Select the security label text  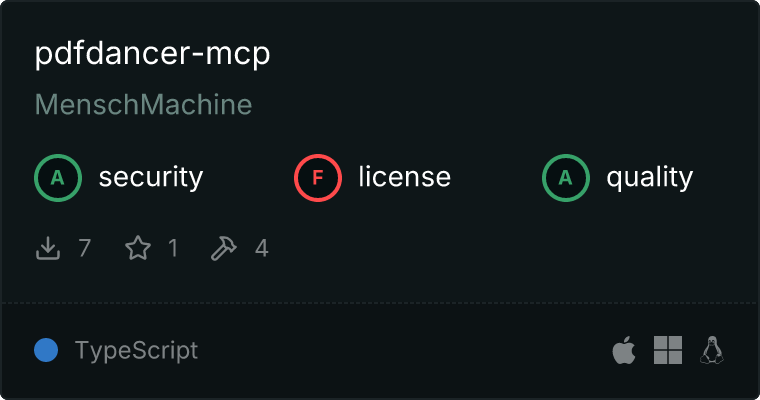click(x=151, y=177)
